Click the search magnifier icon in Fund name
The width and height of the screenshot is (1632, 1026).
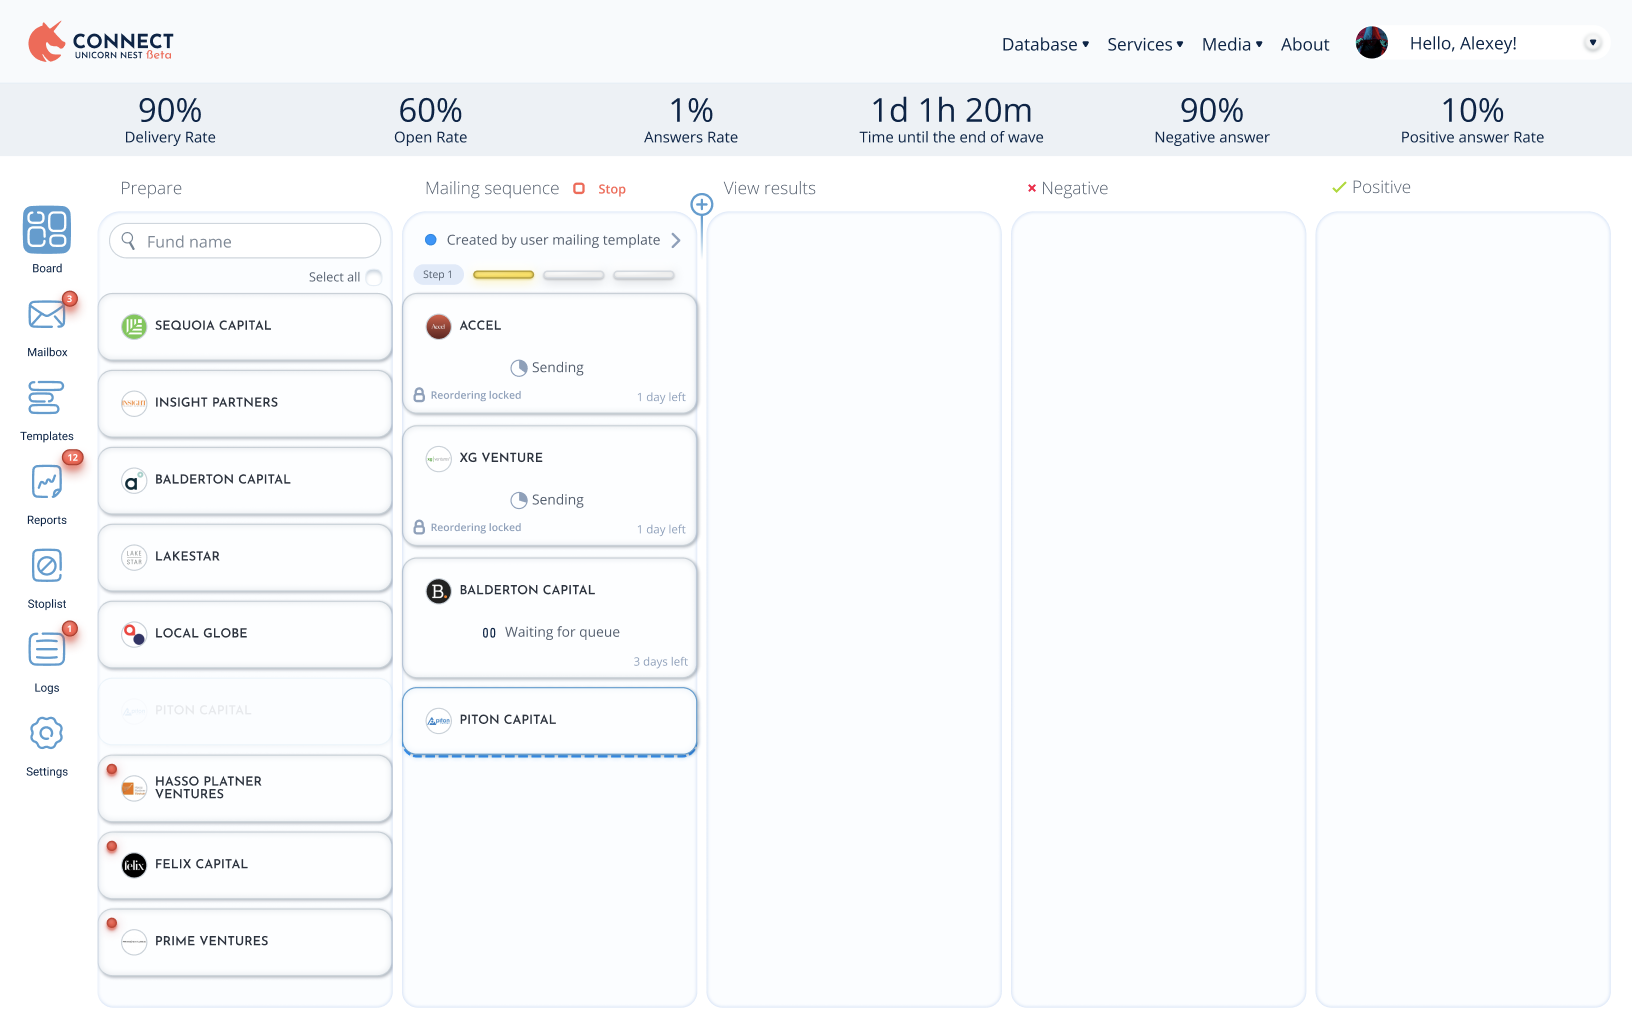[x=129, y=241]
